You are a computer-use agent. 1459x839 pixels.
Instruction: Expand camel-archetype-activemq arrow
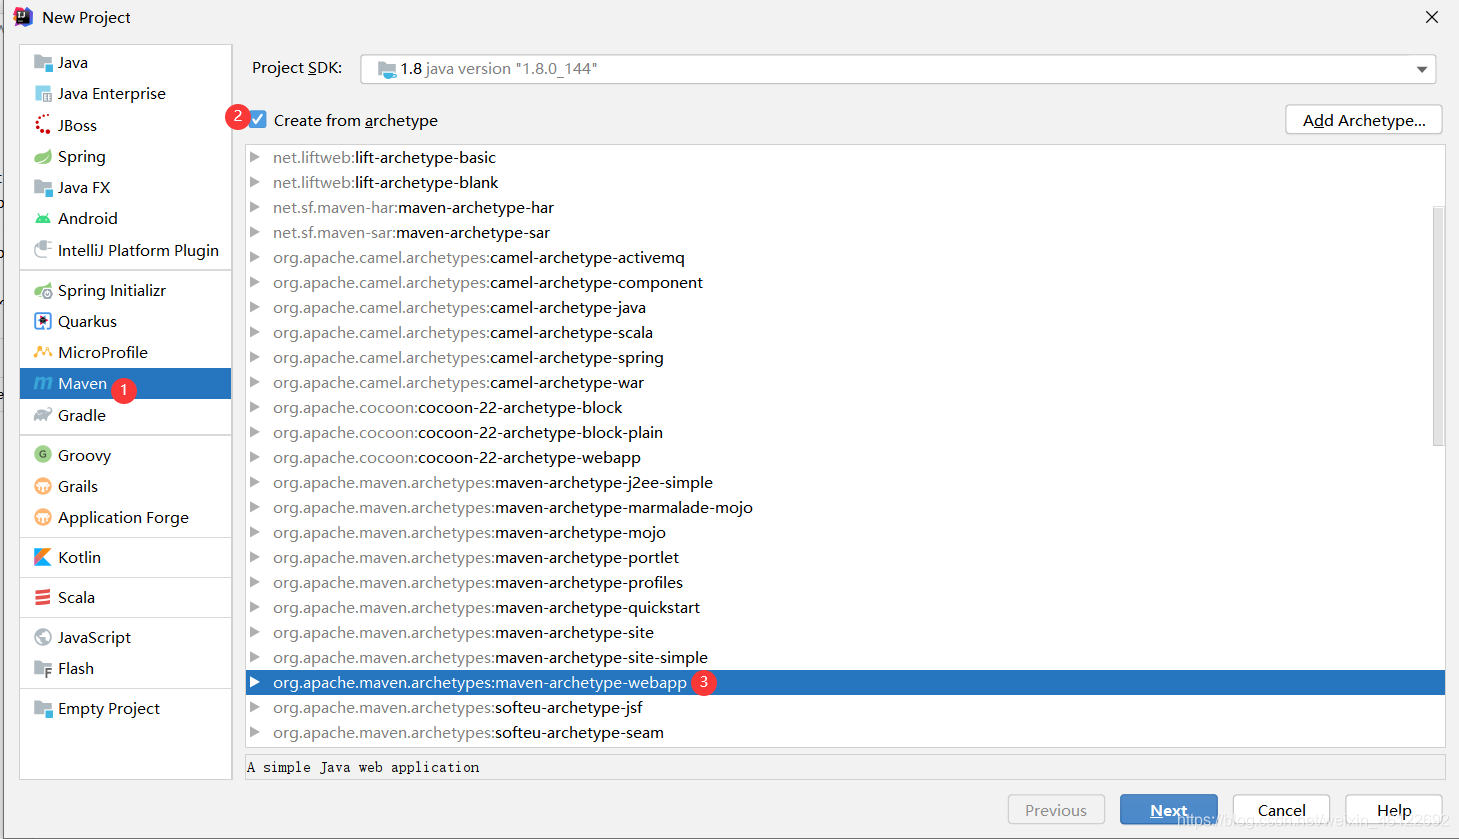click(255, 257)
